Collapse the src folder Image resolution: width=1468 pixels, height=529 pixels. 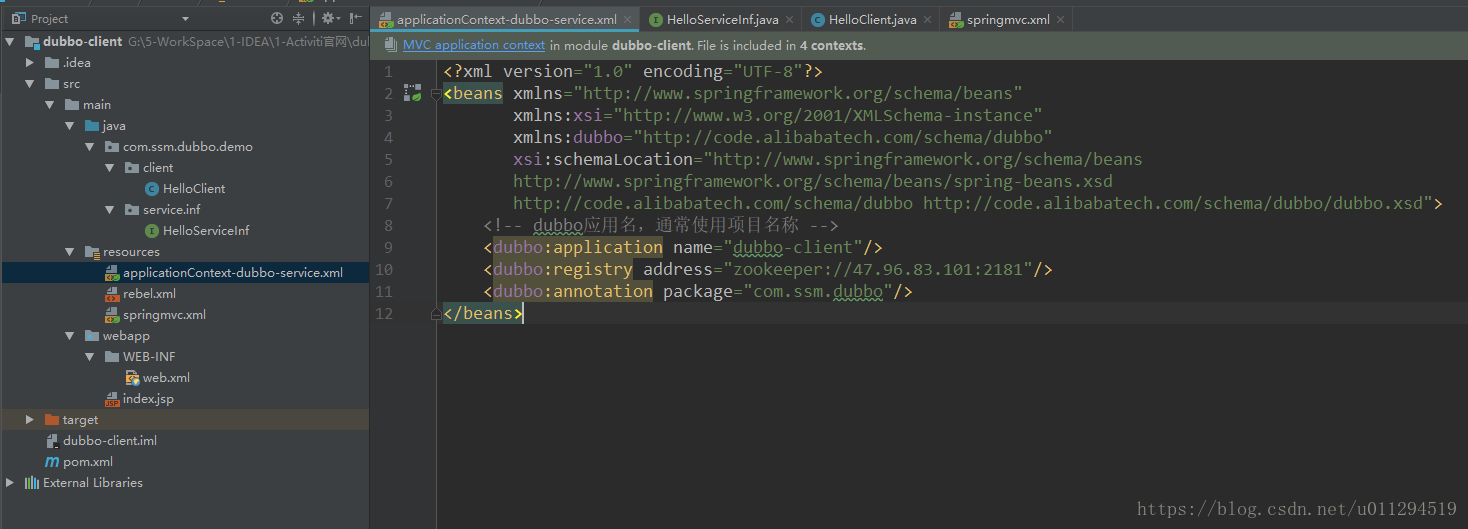point(30,84)
